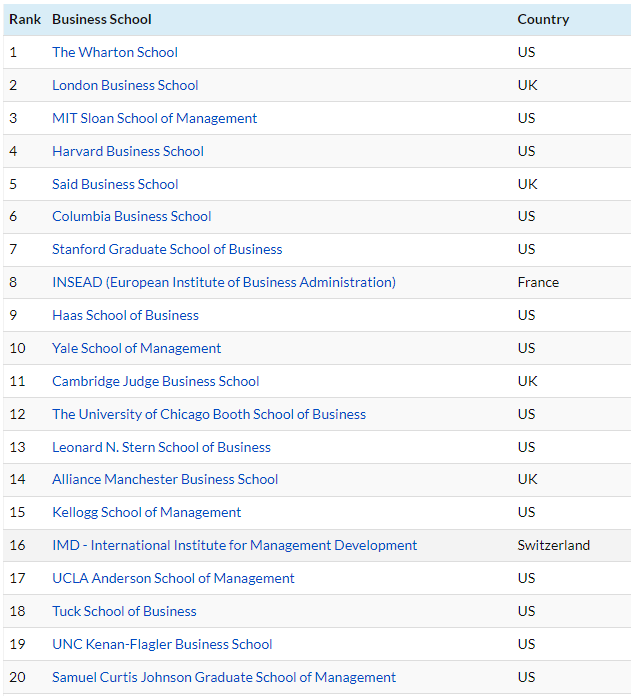Open The Wharton School link
This screenshot has height=696, width=636.
[x=115, y=52]
